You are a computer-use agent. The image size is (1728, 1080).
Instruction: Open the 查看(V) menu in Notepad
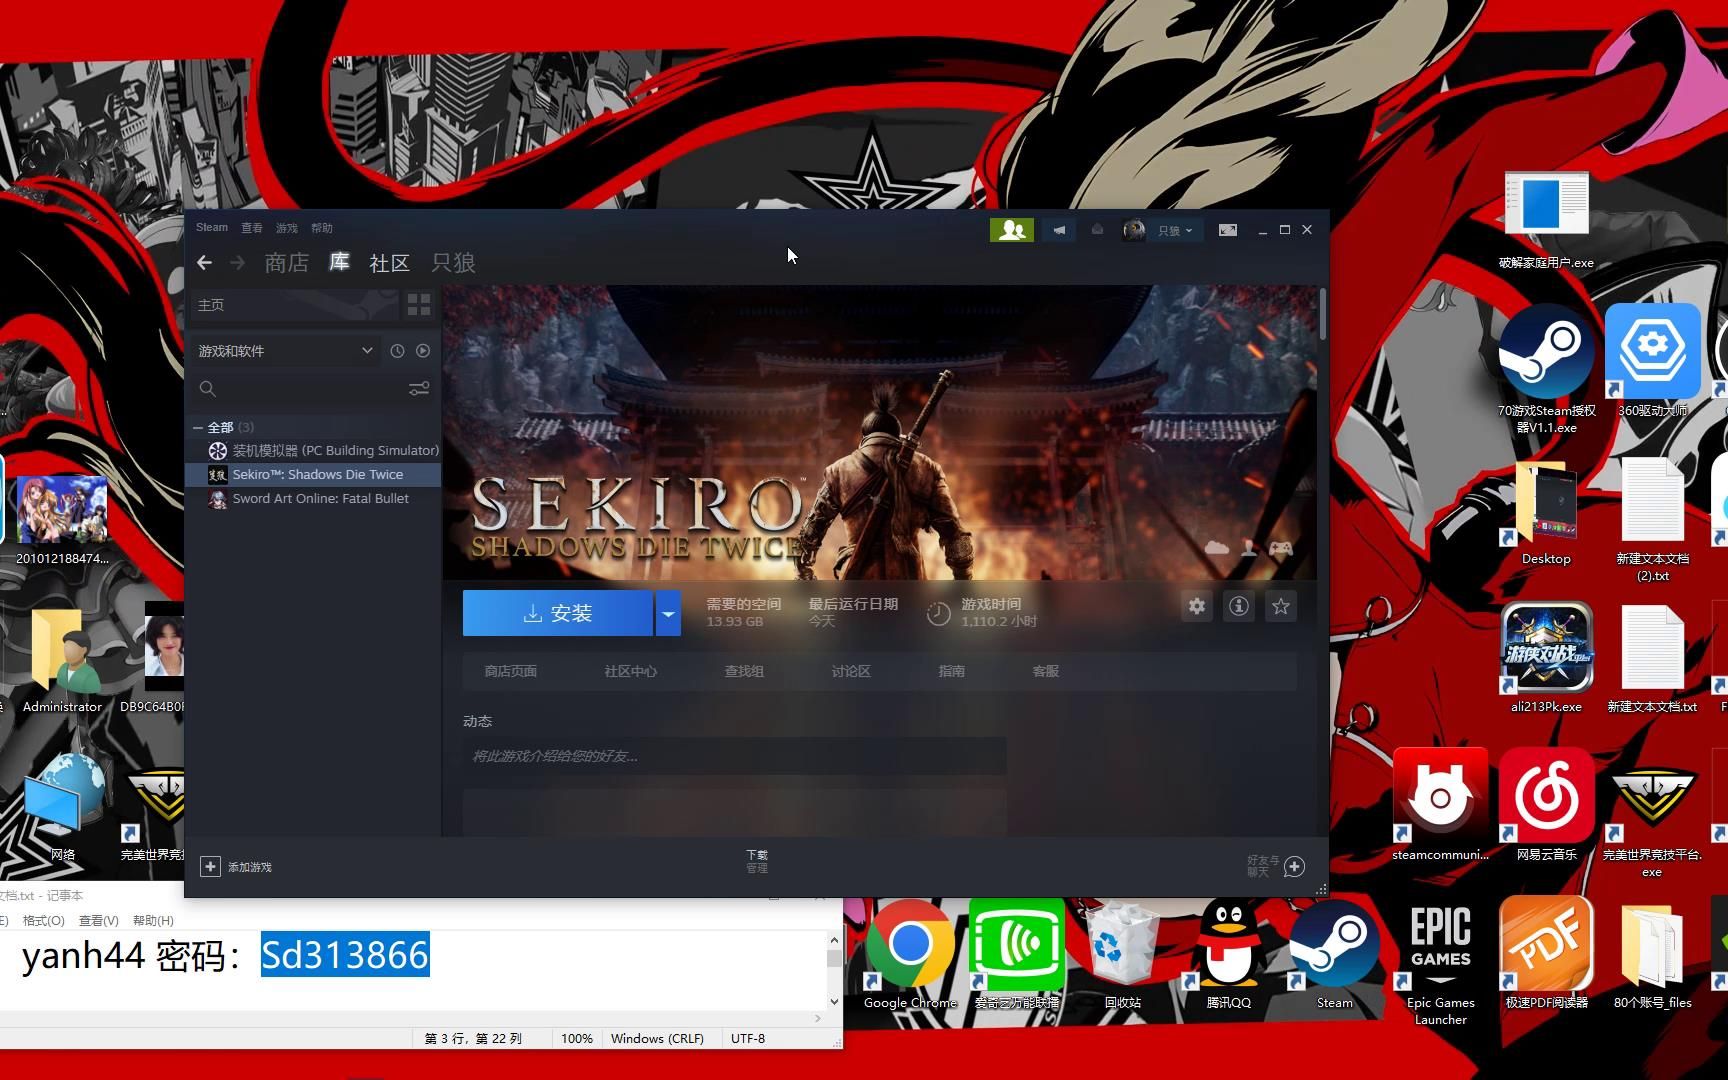click(x=98, y=921)
